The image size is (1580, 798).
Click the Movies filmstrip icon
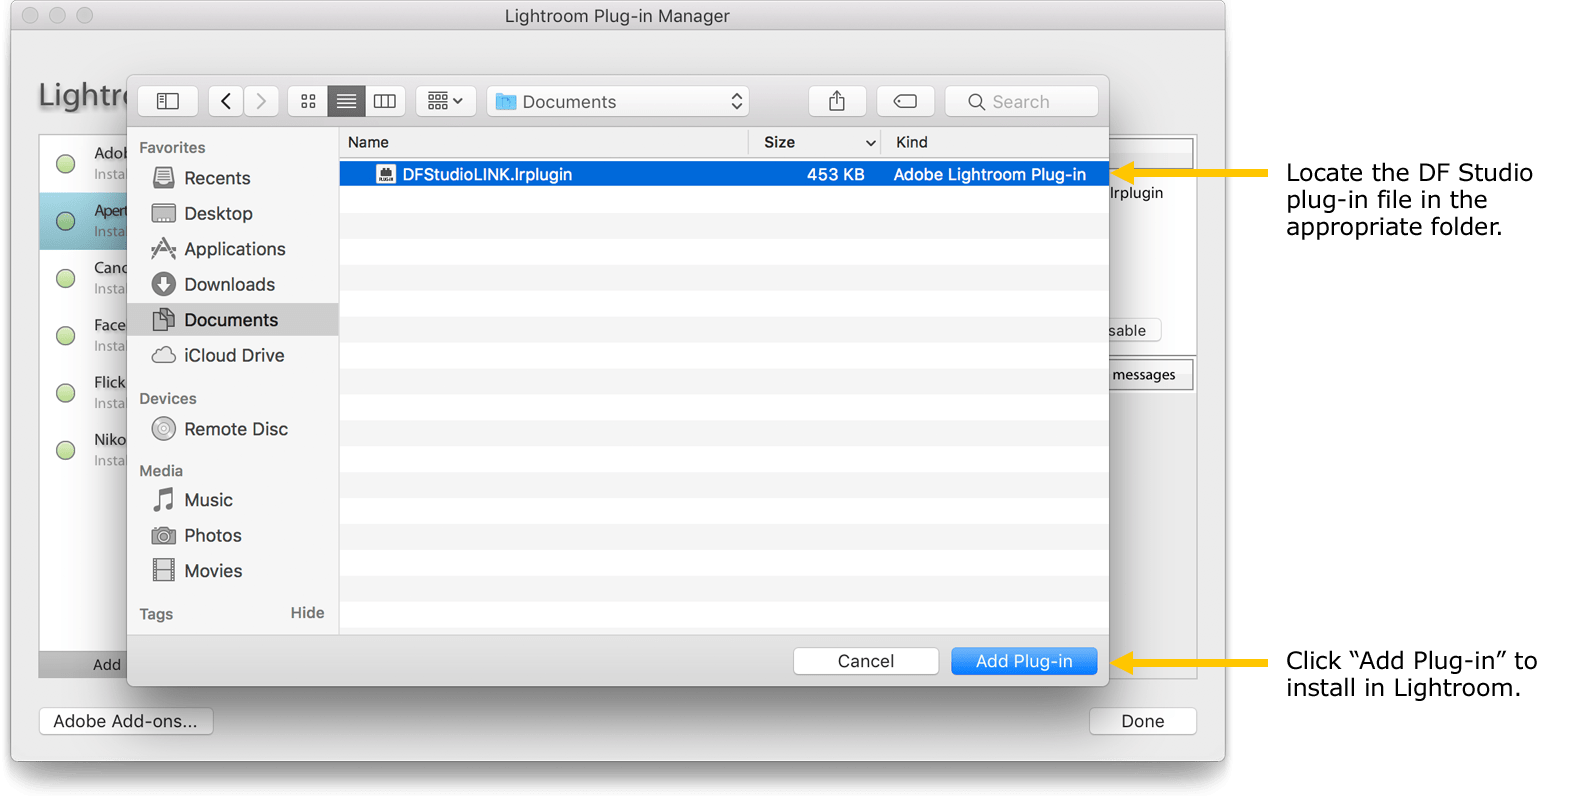(x=164, y=570)
